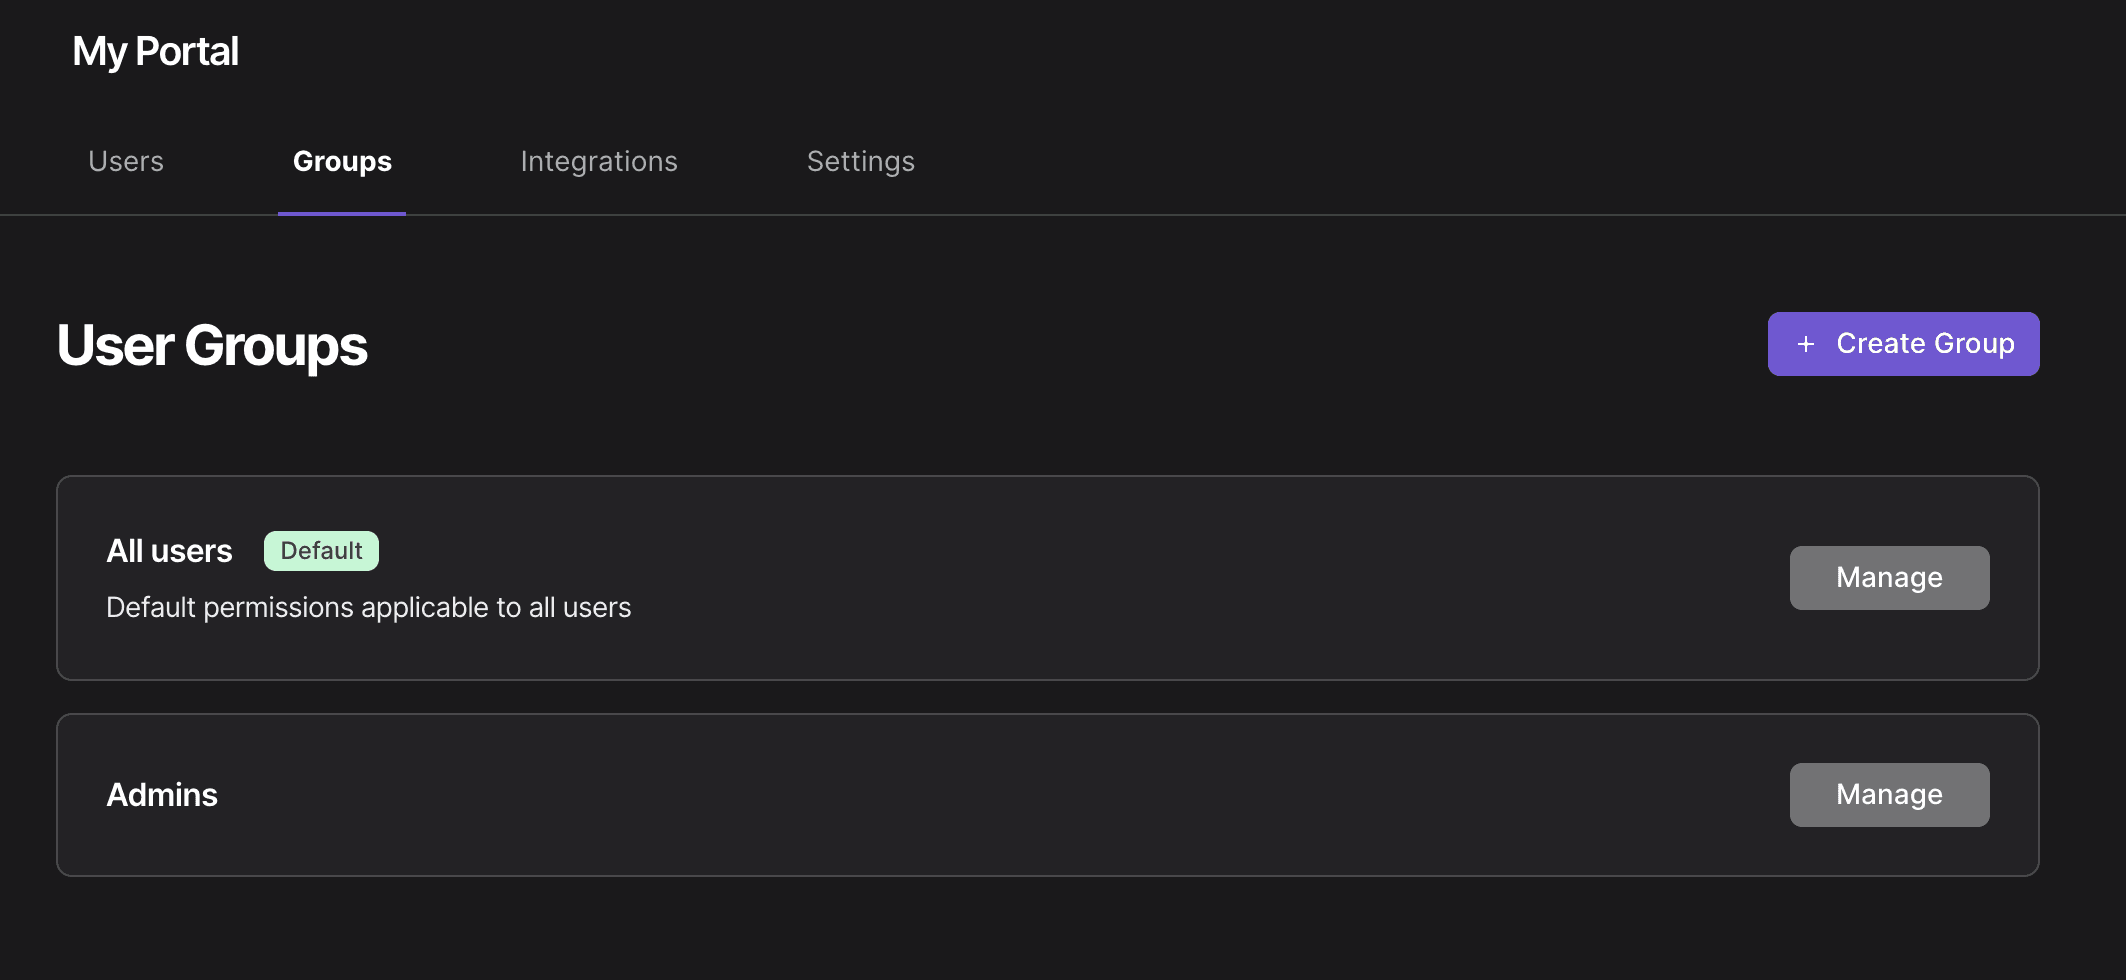
Task: Click the word 'Groups' in page heading
Action: click(276, 346)
